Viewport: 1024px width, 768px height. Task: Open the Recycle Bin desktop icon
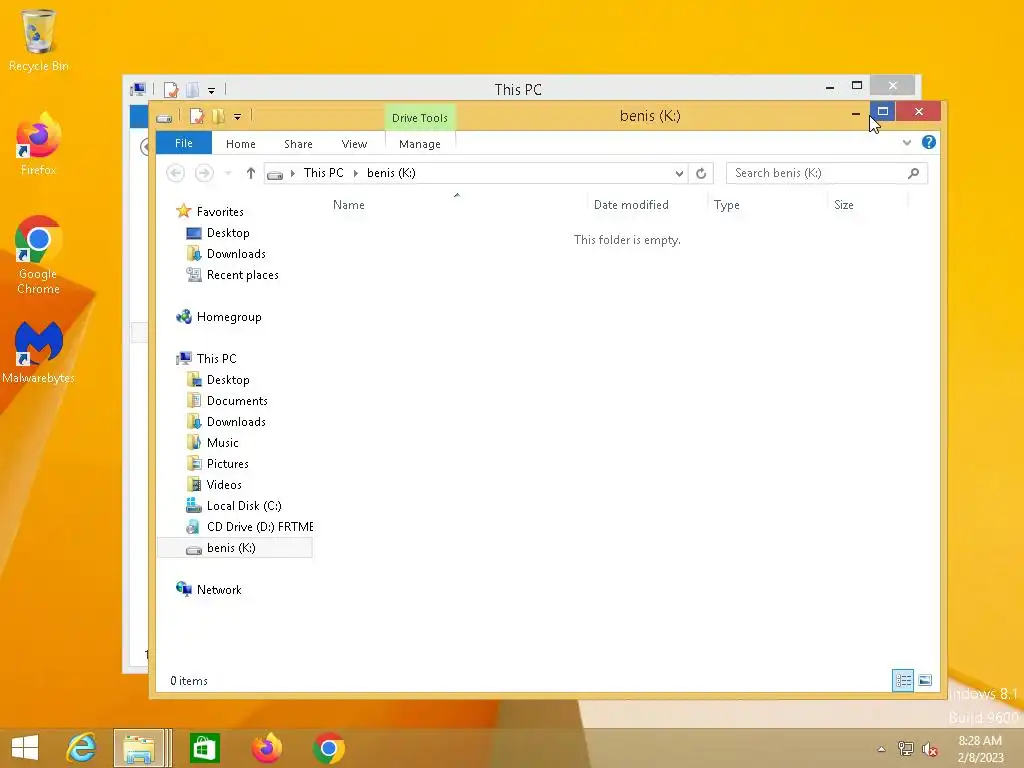[x=39, y=40]
